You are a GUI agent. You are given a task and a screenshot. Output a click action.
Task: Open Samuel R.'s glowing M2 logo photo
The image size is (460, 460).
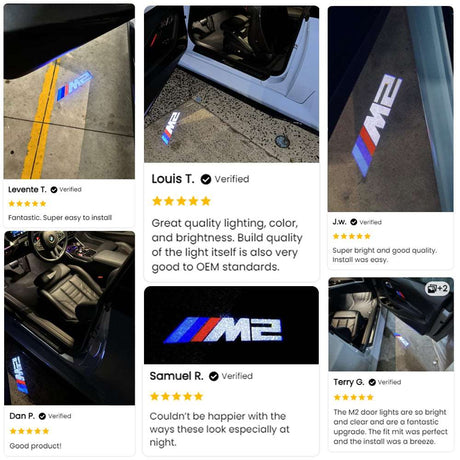tap(231, 325)
